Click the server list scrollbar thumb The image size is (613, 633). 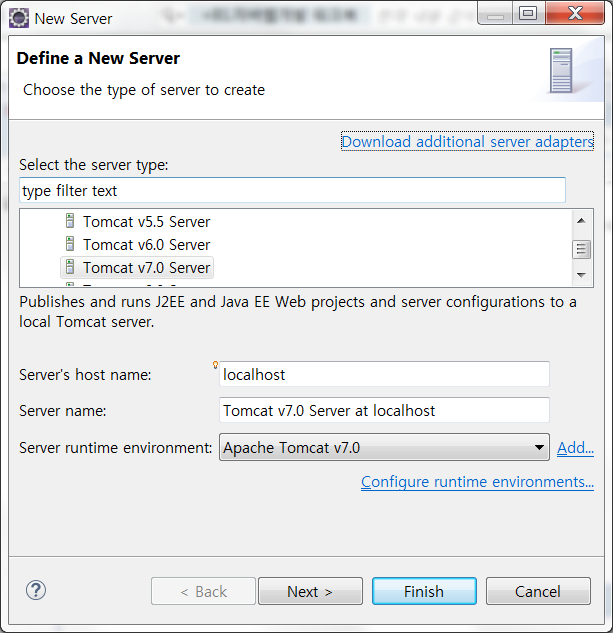click(x=582, y=249)
